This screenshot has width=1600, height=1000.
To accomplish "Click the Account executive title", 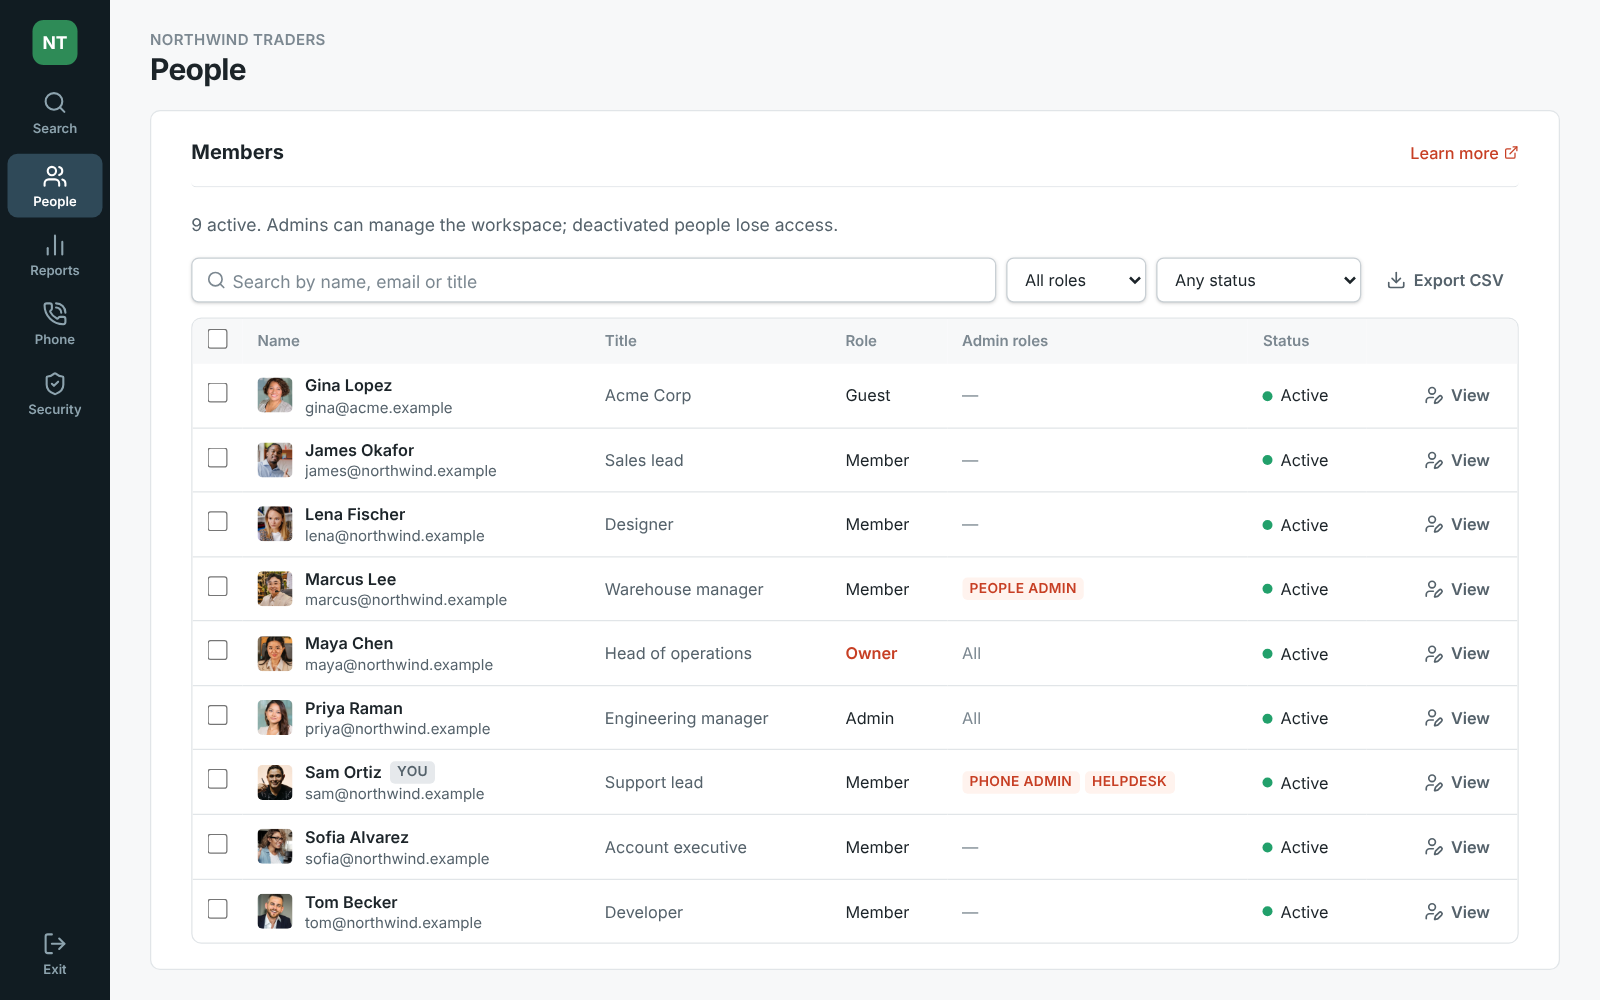I will (675, 848).
